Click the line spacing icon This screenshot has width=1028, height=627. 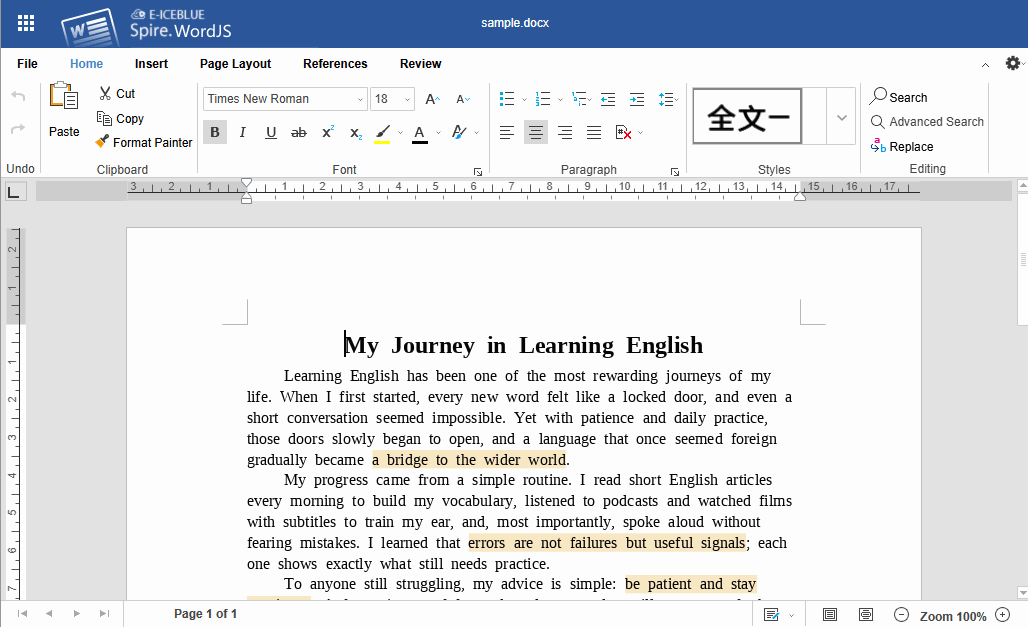click(x=666, y=99)
